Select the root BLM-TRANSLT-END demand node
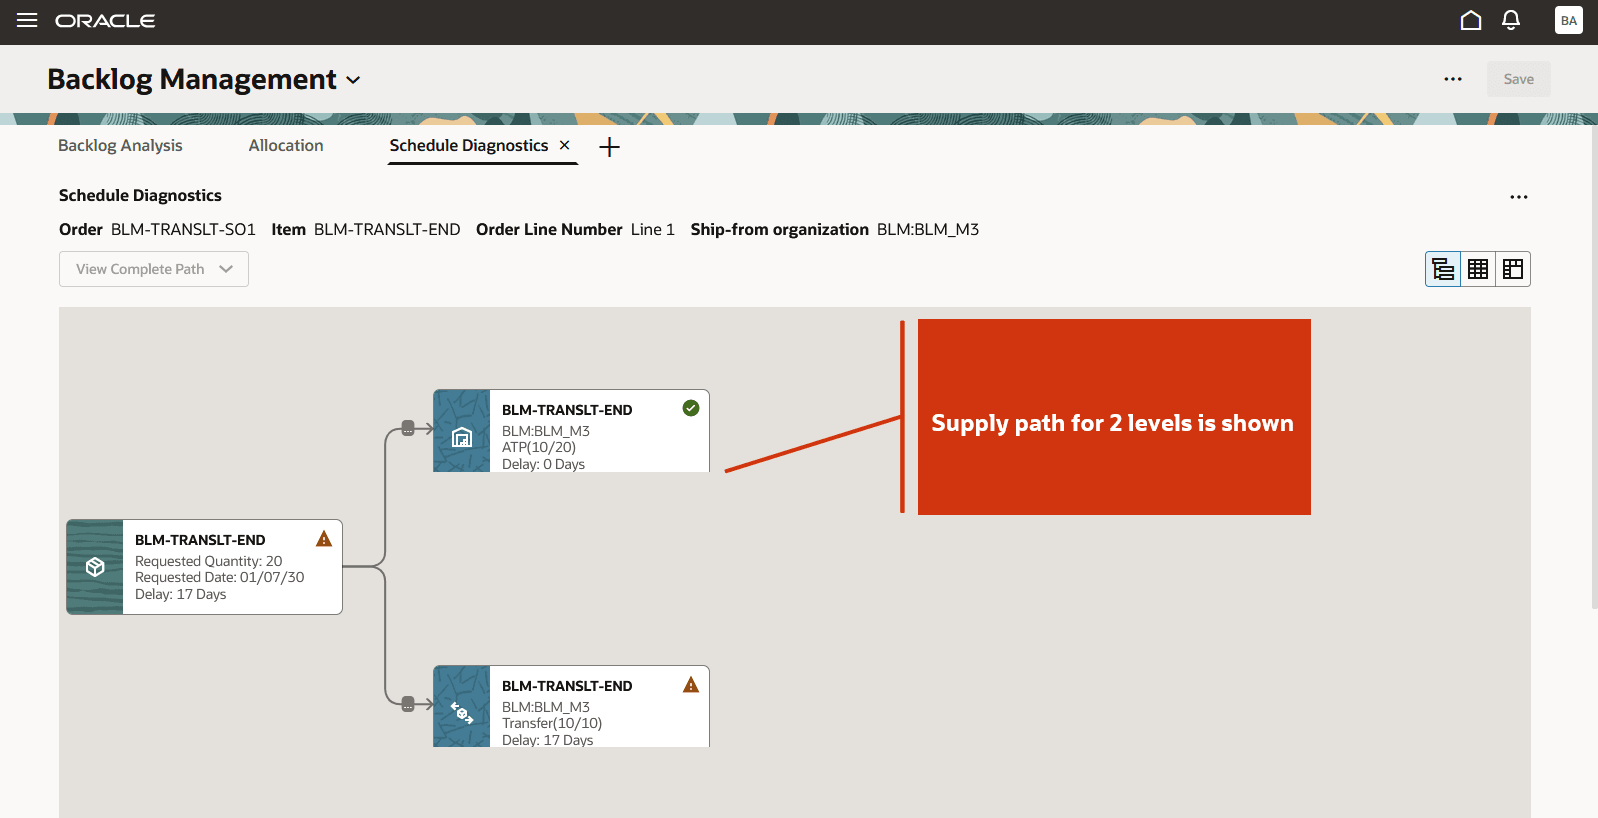 point(204,567)
